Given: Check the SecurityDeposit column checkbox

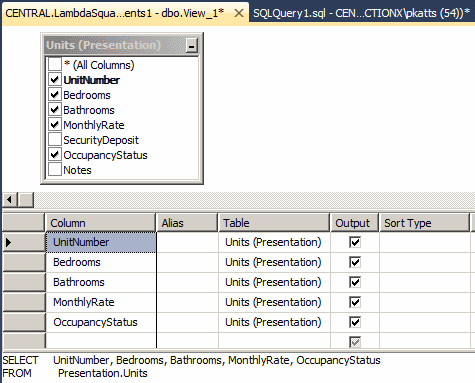Looking at the screenshot, I should pyautogui.click(x=55, y=140).
